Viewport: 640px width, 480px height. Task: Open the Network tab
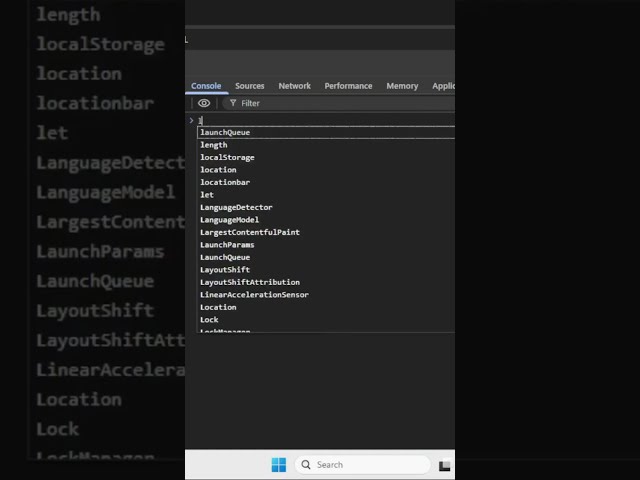pyautogui.click(x=294, y=86)
